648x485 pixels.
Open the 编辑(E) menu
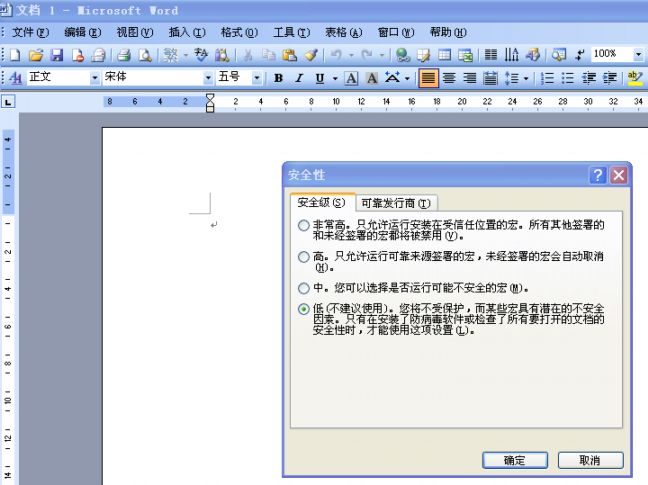click(x=83, y=32)
